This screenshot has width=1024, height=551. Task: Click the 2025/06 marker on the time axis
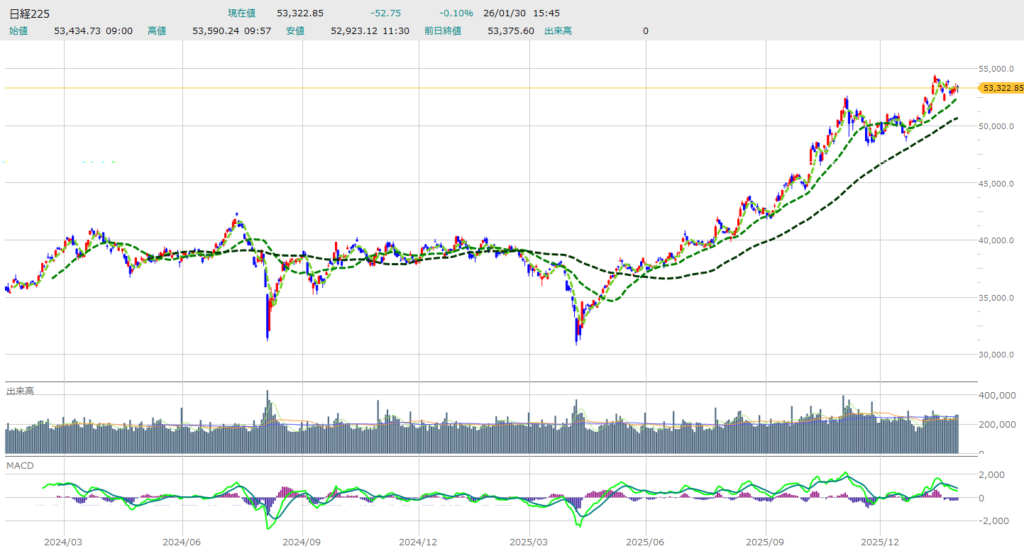pyautogui.click(x=646, y=540)
